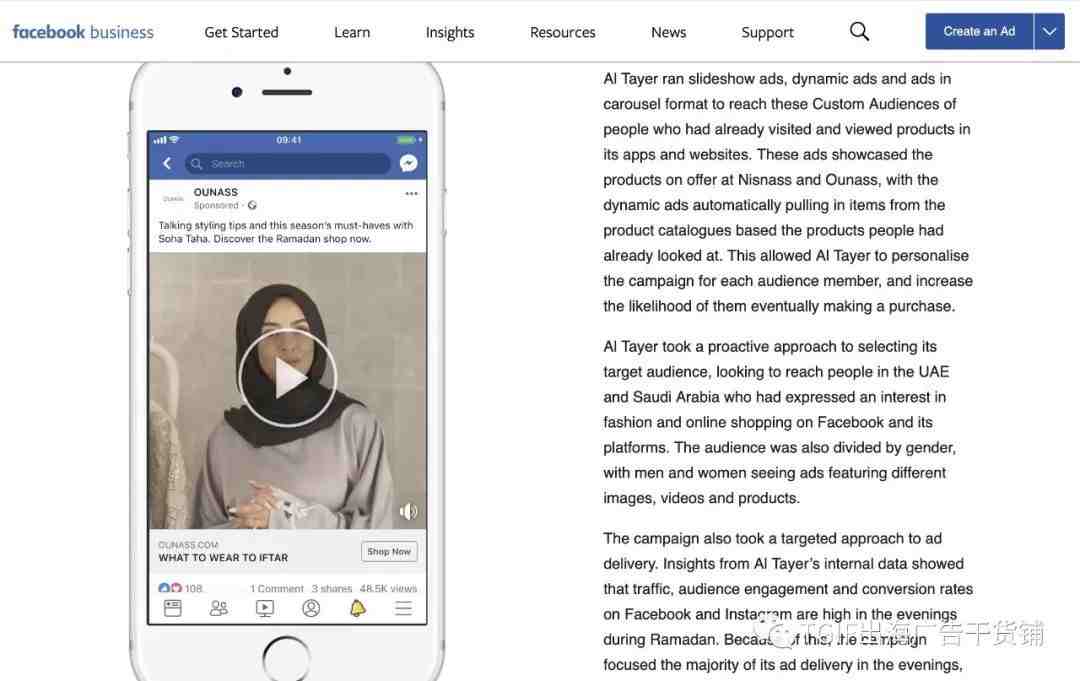Open the three-dot post options menu
Image resolution: width=1080 pixels, height=681 pixels.
point(411,193)
